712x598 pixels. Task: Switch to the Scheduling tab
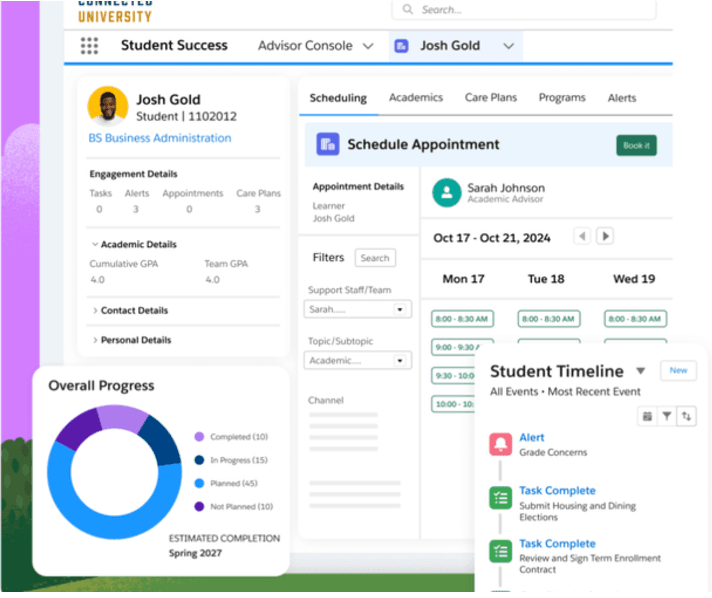pos(338,98)
